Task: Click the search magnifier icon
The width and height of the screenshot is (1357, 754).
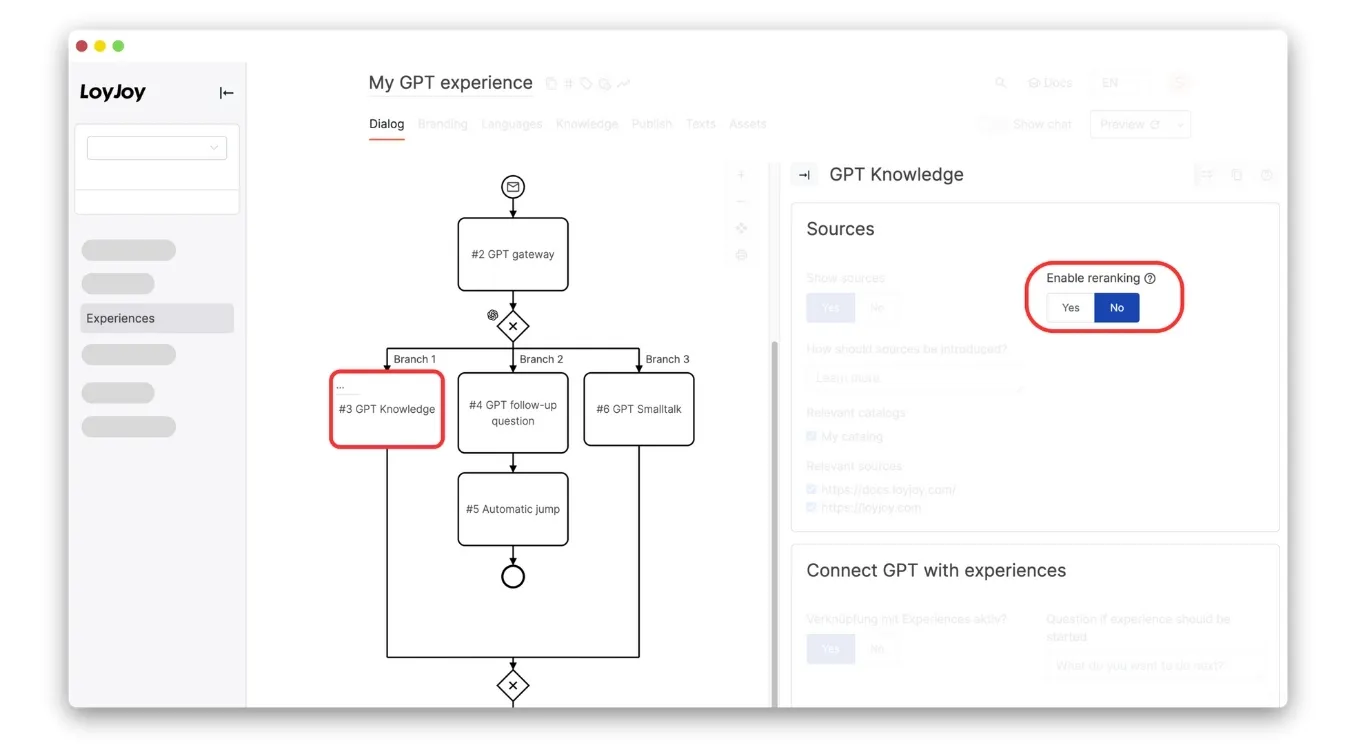Action: click(1000, 83)
